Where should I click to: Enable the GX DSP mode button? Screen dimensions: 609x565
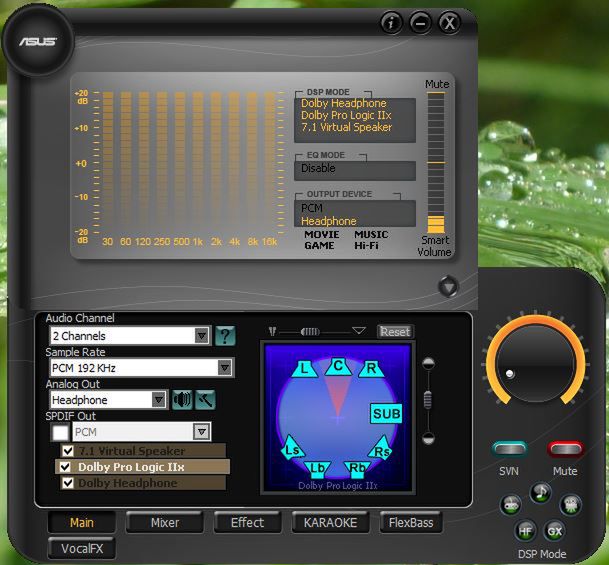pos(554,531)
